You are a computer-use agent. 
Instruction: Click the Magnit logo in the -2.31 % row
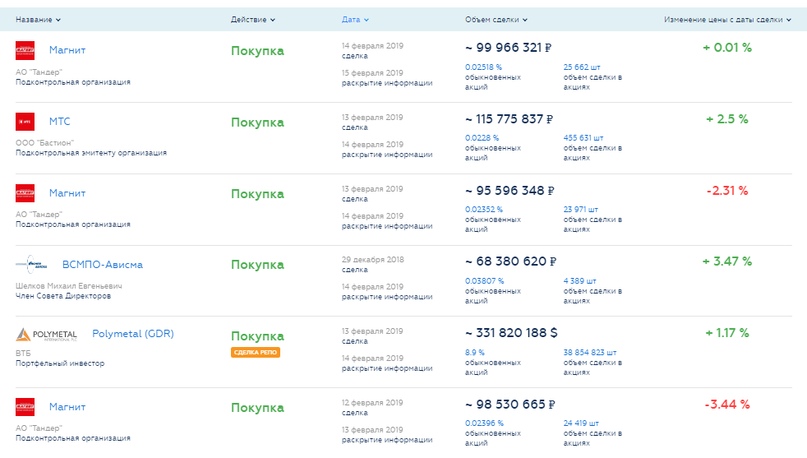pyautogui.click(x=25, y=193)
